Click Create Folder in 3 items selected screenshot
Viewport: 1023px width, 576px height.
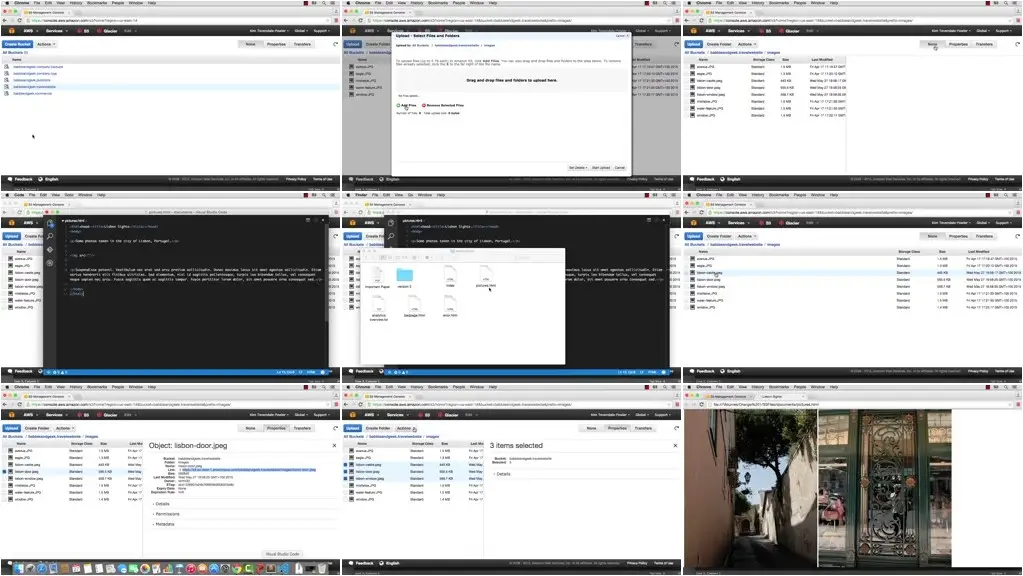[378, 429]
